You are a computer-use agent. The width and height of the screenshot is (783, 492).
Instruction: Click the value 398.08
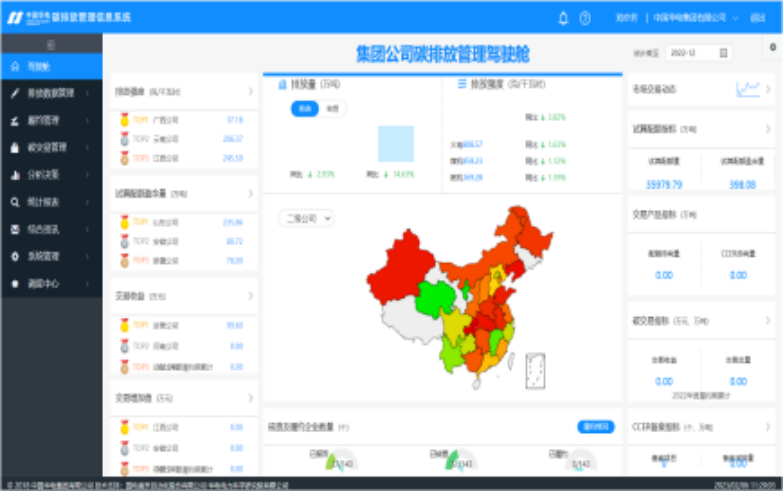[742, 185]
